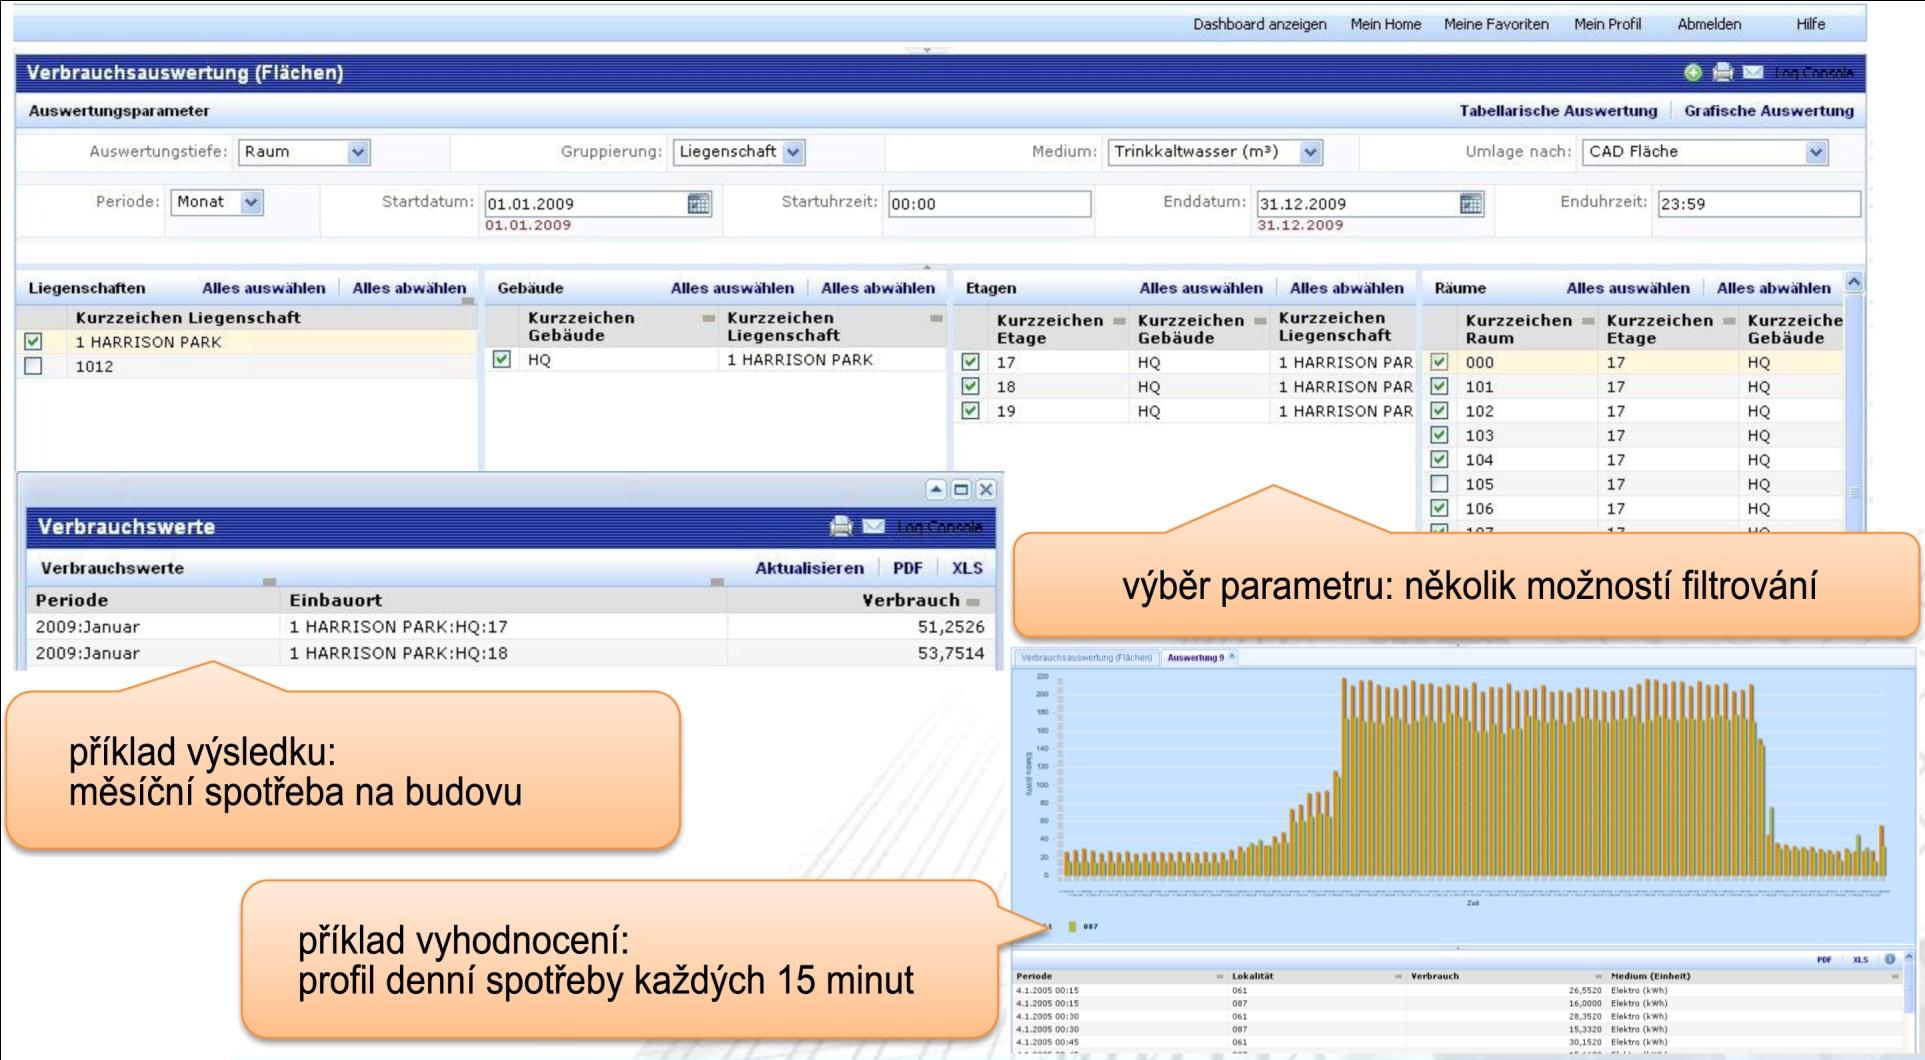Uncheck 1 HARRISON PARK property
The image size is (1925, 1060).
[33, 341]
